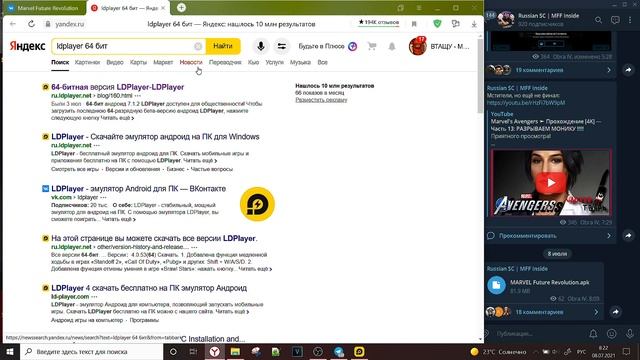
Task: Select Переводчик search category
Action: tap(225, 62)
